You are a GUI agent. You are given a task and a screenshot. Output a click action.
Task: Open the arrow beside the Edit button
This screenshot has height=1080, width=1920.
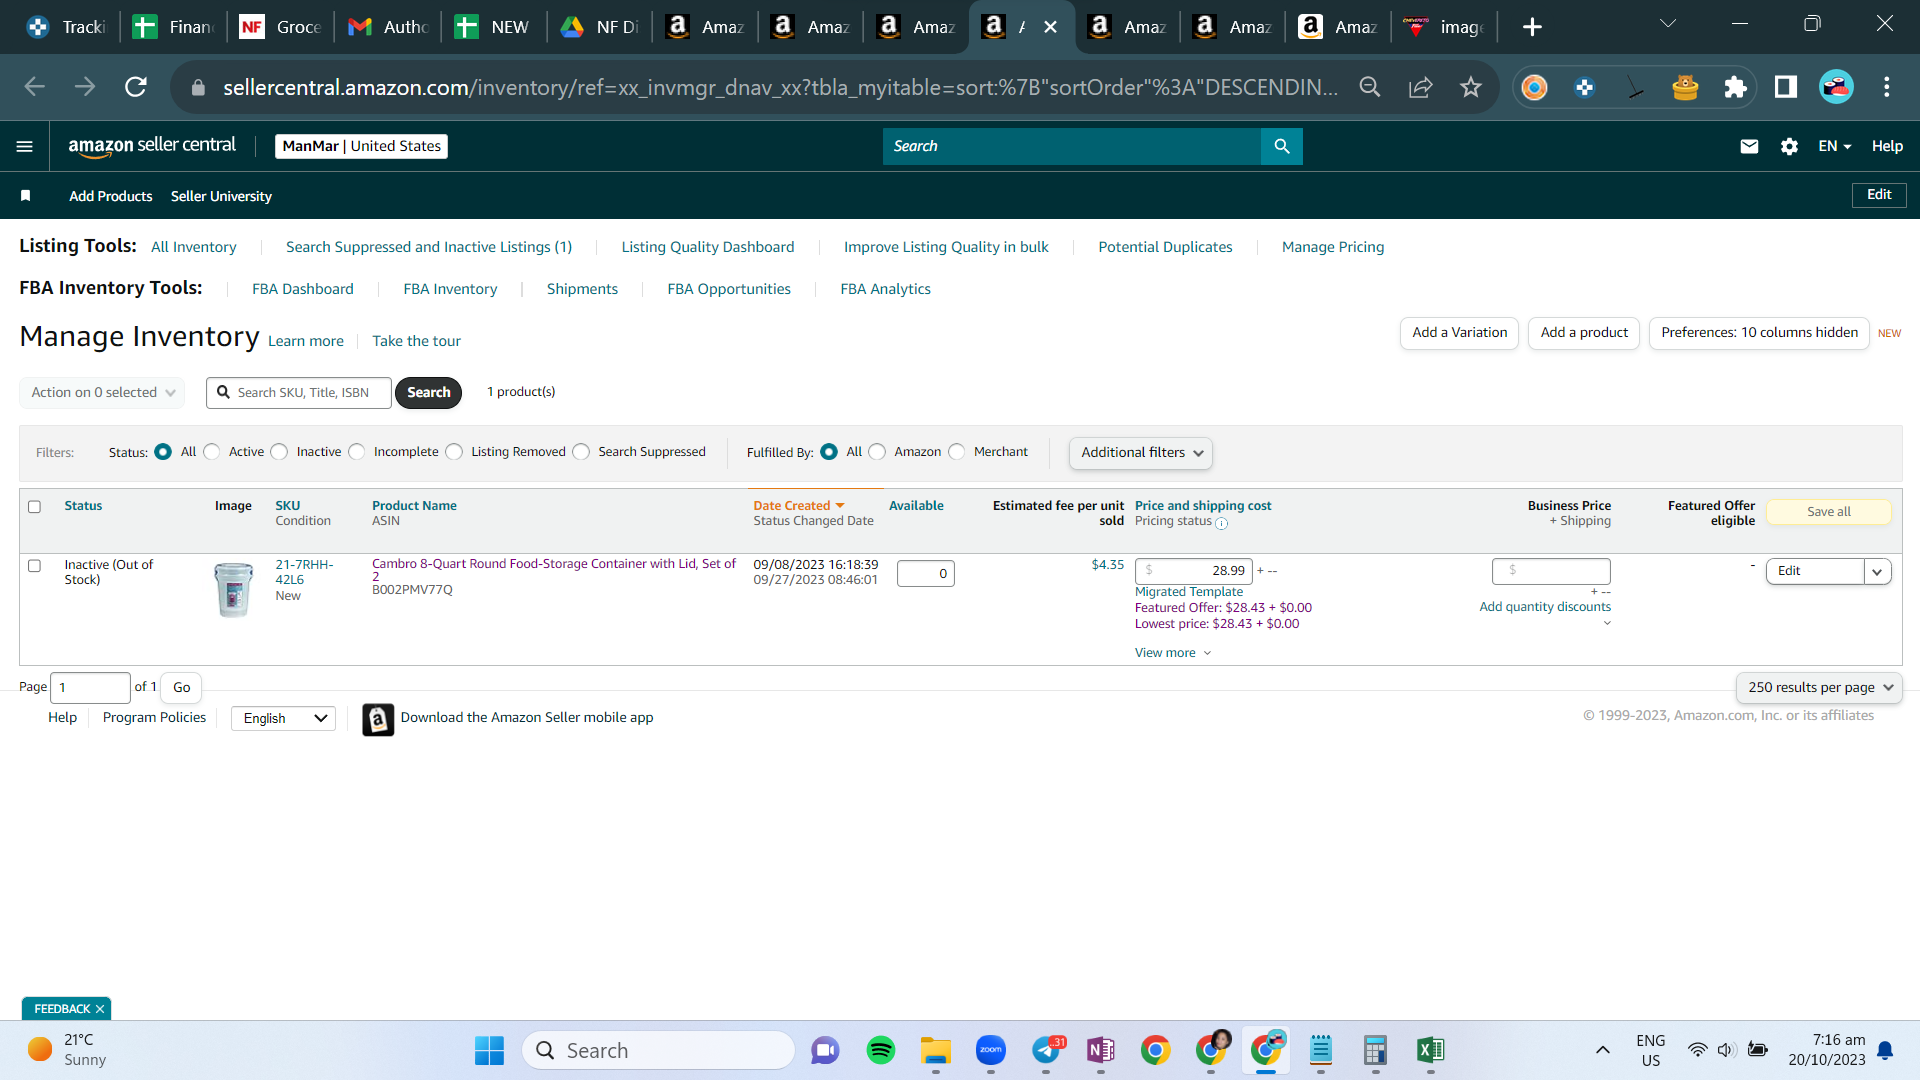pyautogui.click(x=1877, y=572)
